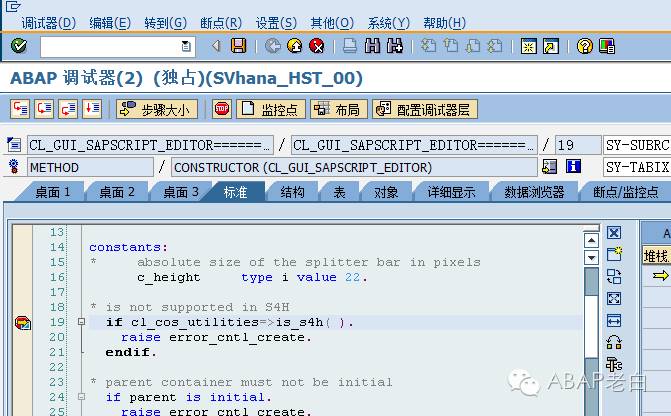Click the yellow Help question mark icon

click(x=585, y=46)
